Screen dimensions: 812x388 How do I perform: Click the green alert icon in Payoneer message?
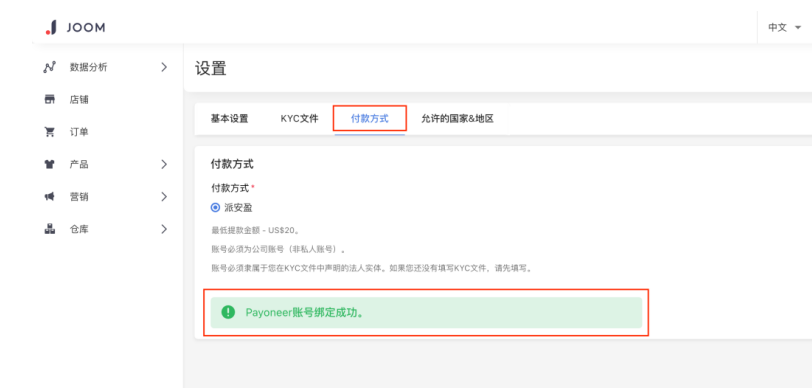(x=228, y=312)
